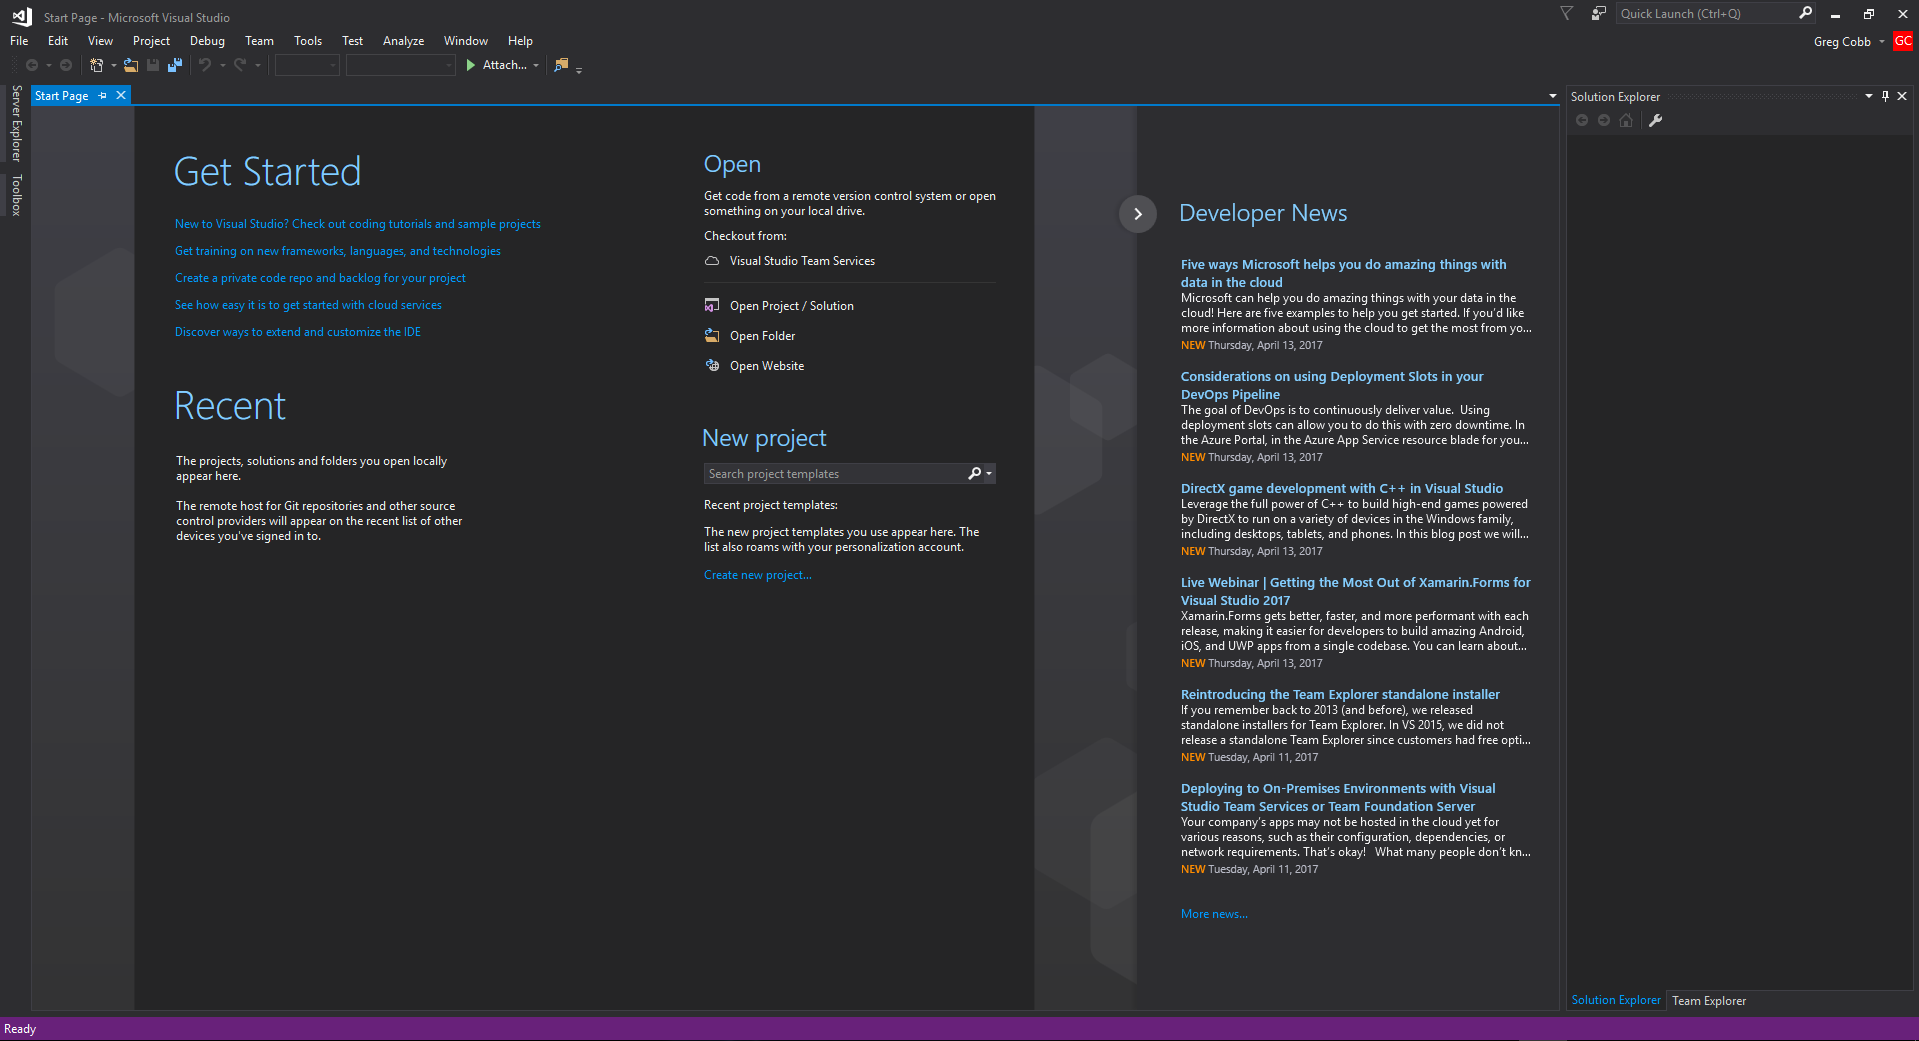Open the New Project dropdown arrow
The width and height of the screenshot is (1919, 1041).
click(x=113, y=66)
